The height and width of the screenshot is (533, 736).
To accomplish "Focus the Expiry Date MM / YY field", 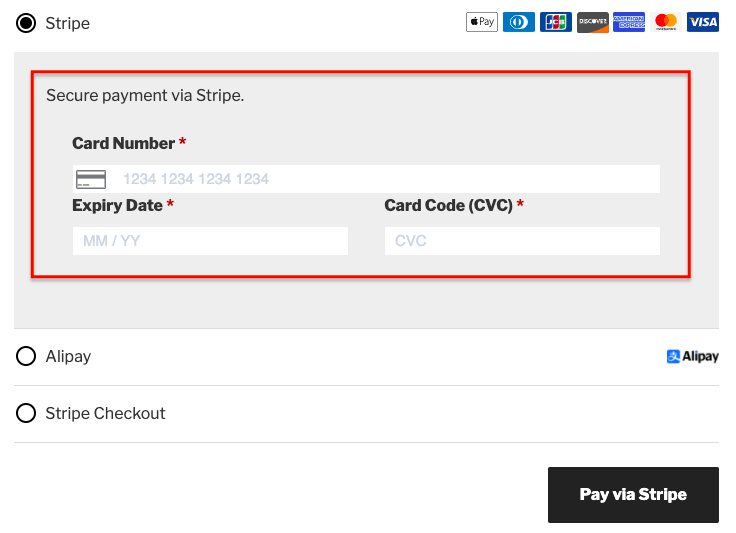I will 210,241.
